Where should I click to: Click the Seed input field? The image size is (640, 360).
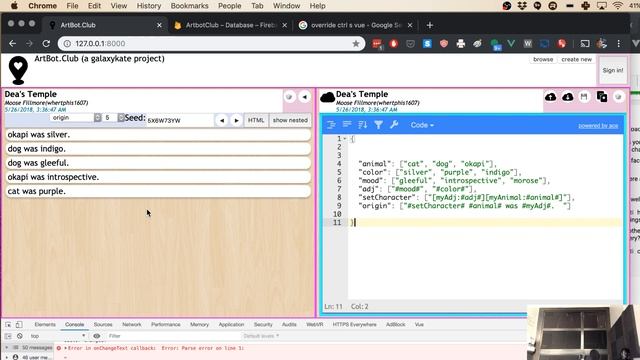coord(180,120)
